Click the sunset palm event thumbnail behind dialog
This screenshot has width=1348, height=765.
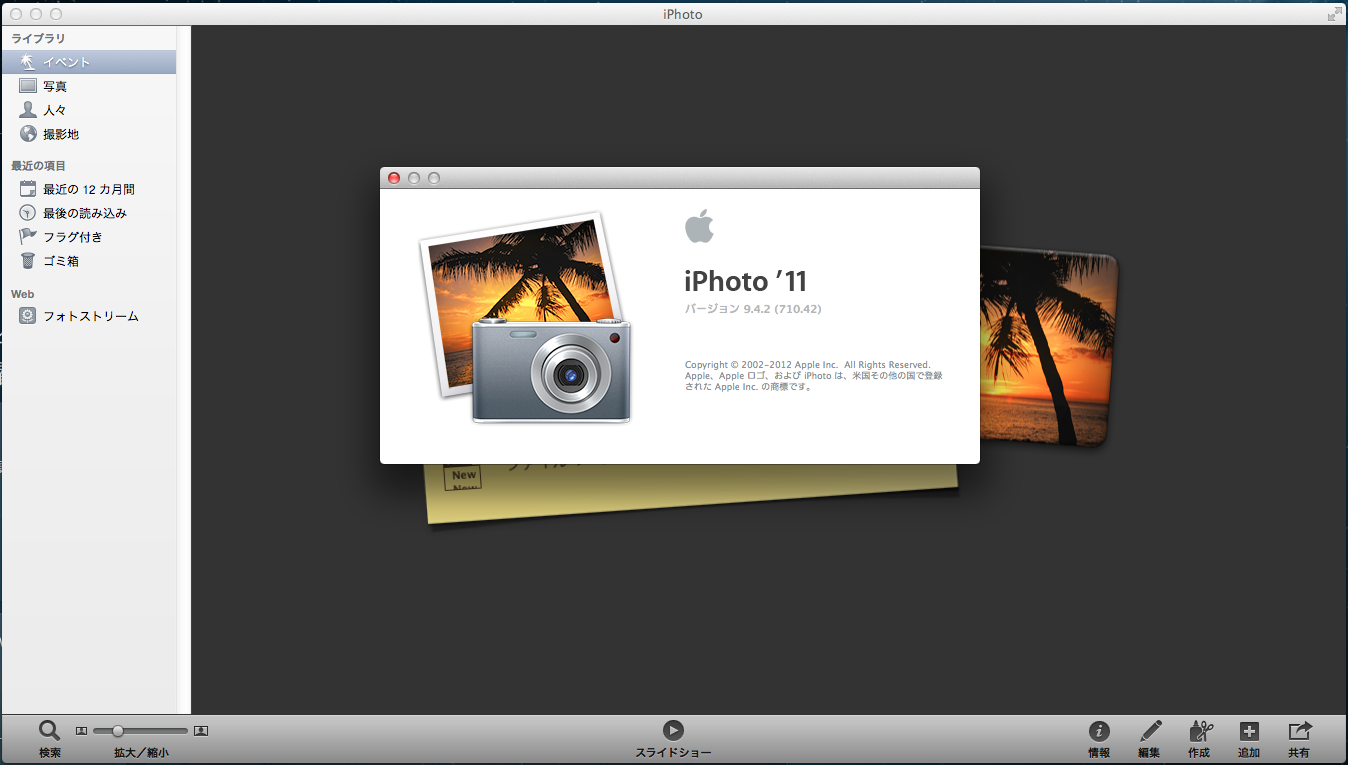(x=1048, y=346)
